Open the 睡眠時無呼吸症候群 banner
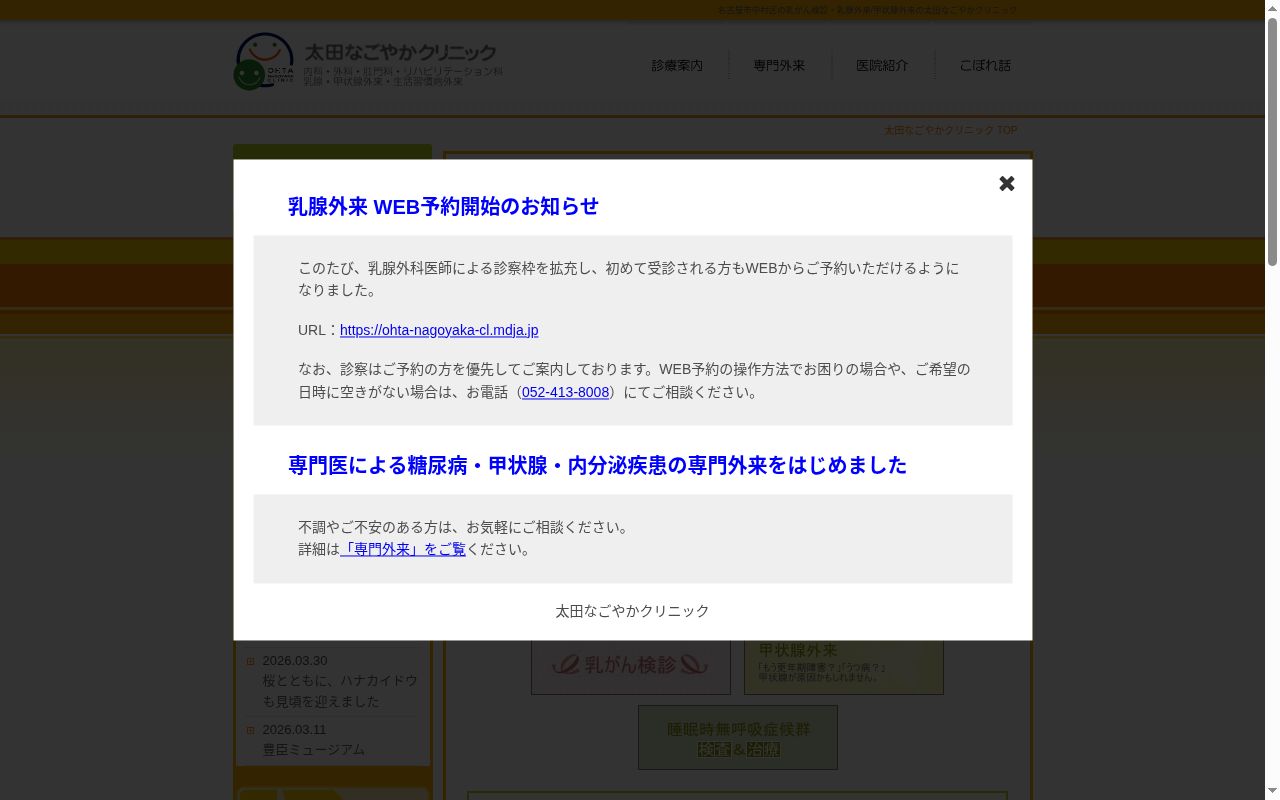The height and width of the screenshot is (800, 1280). 738,738
